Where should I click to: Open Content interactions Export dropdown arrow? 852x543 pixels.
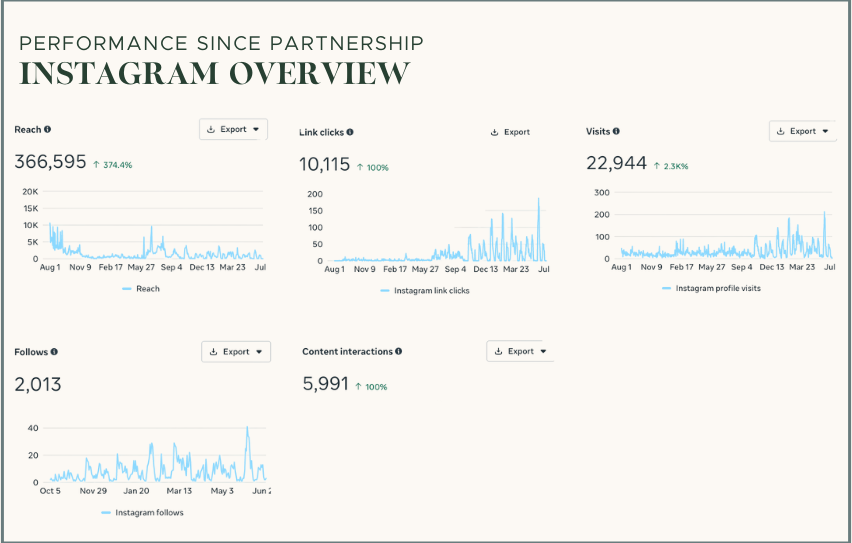click(543, 351)
